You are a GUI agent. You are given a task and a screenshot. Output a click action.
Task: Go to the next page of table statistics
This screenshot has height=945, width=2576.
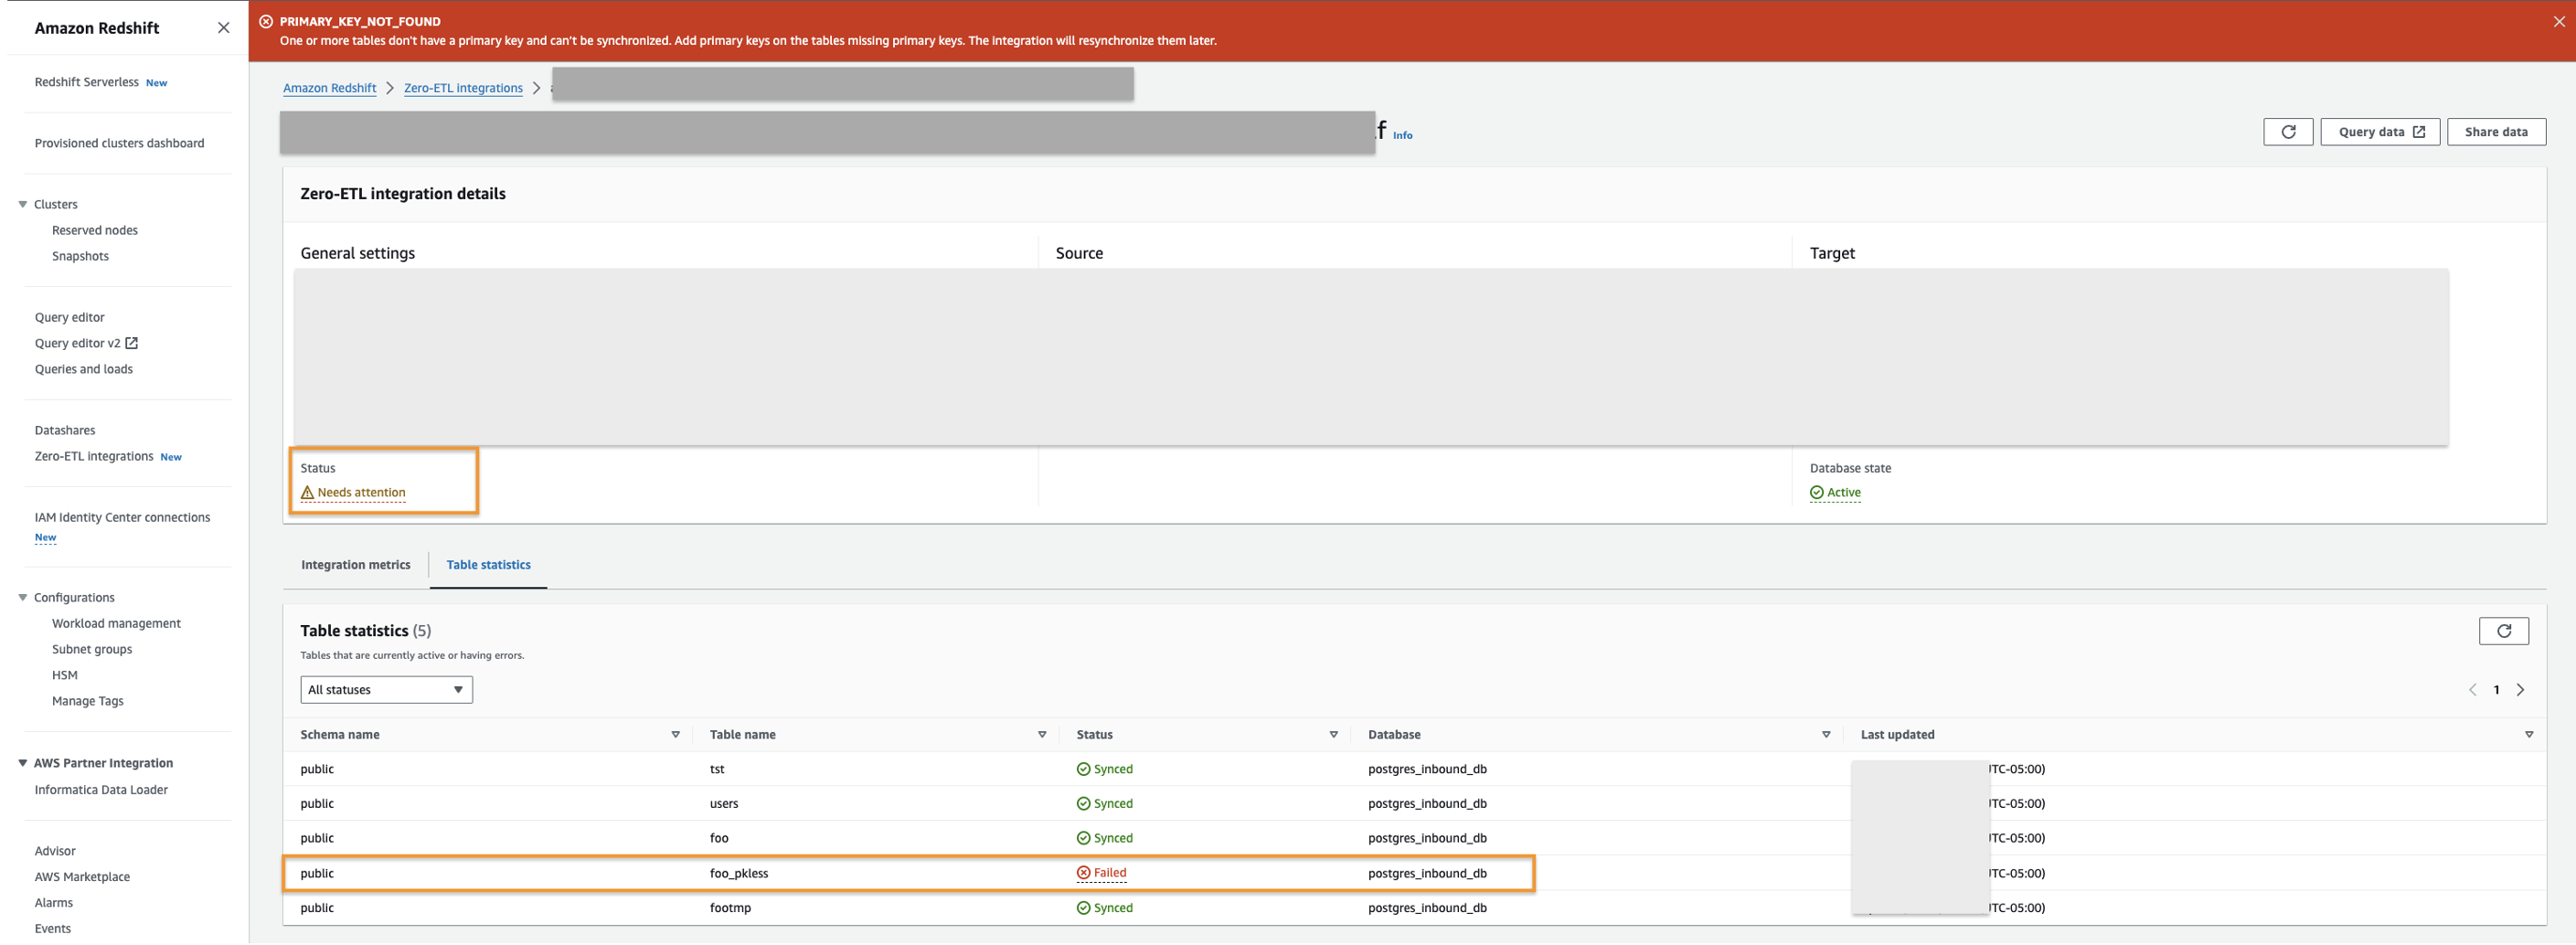pyautogui.click(x=2521, y=690)
